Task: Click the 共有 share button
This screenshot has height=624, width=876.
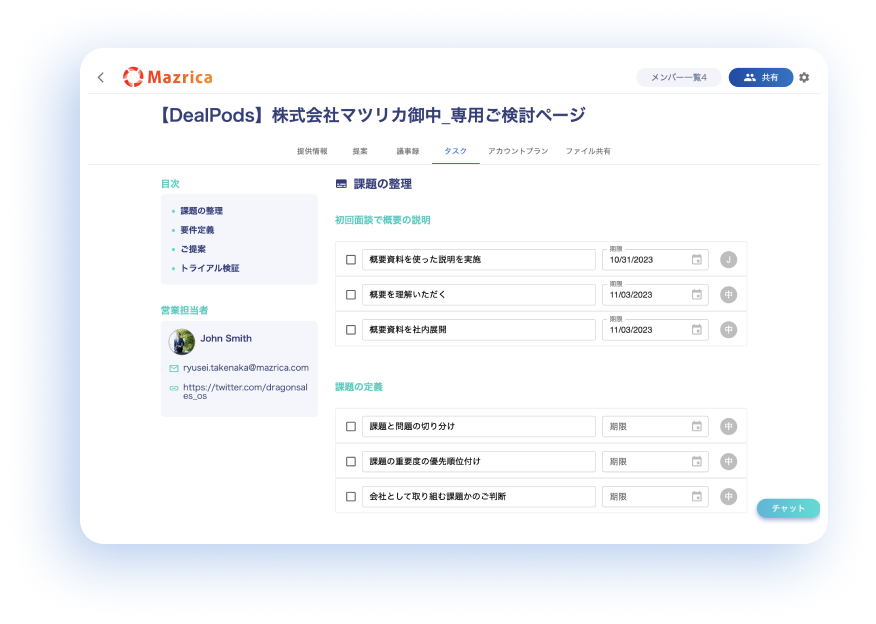Action: pyautogui.click(x=761, y=78)
